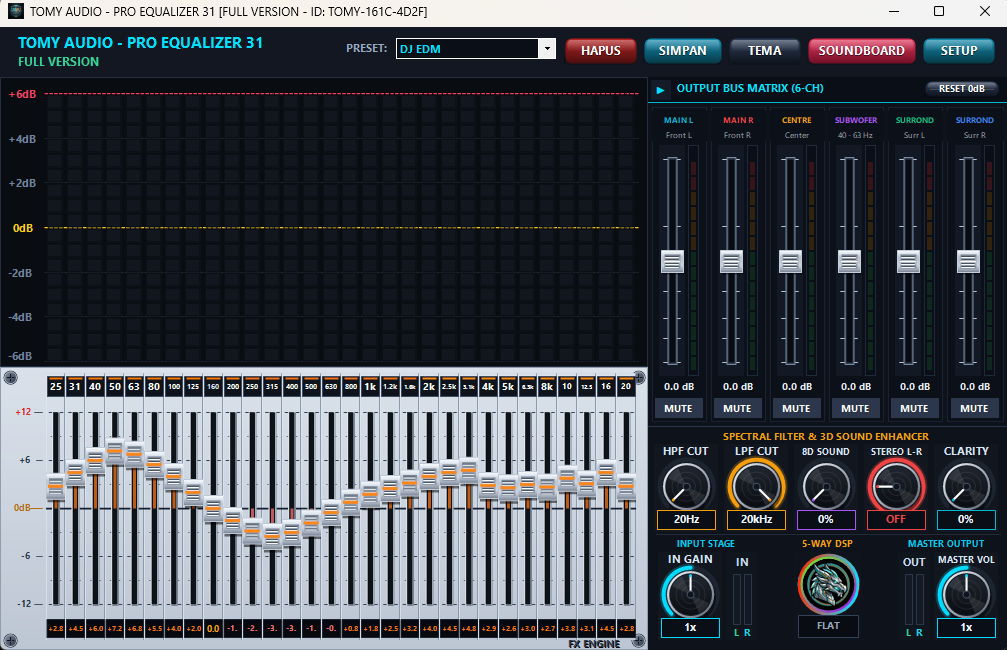Click the 8k frequency label
Image resolution: width=1007 pixels, height=650 pixels.
(547, 386)
